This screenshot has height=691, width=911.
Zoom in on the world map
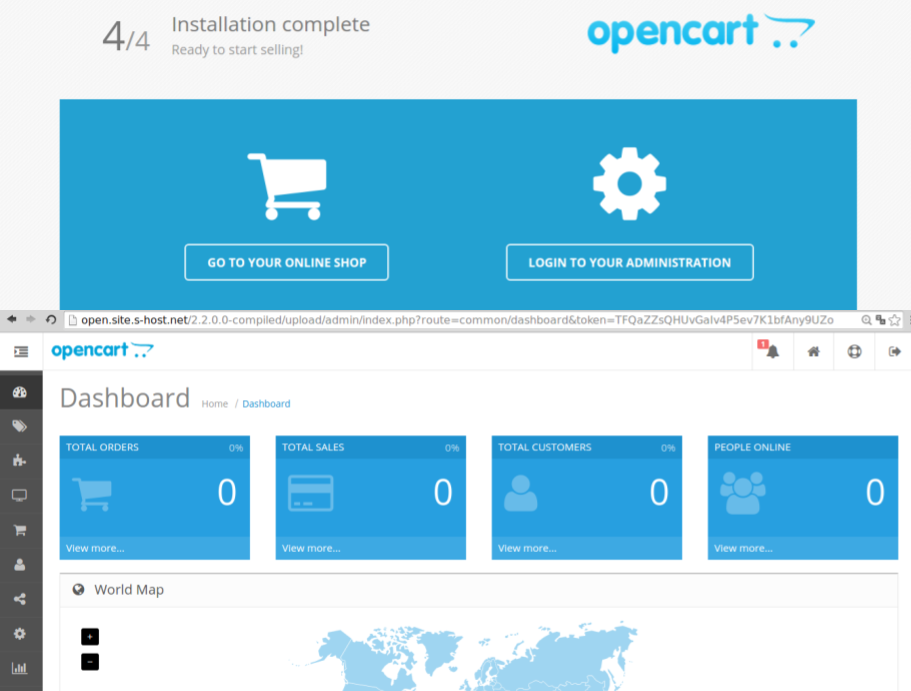pos(90,636)
